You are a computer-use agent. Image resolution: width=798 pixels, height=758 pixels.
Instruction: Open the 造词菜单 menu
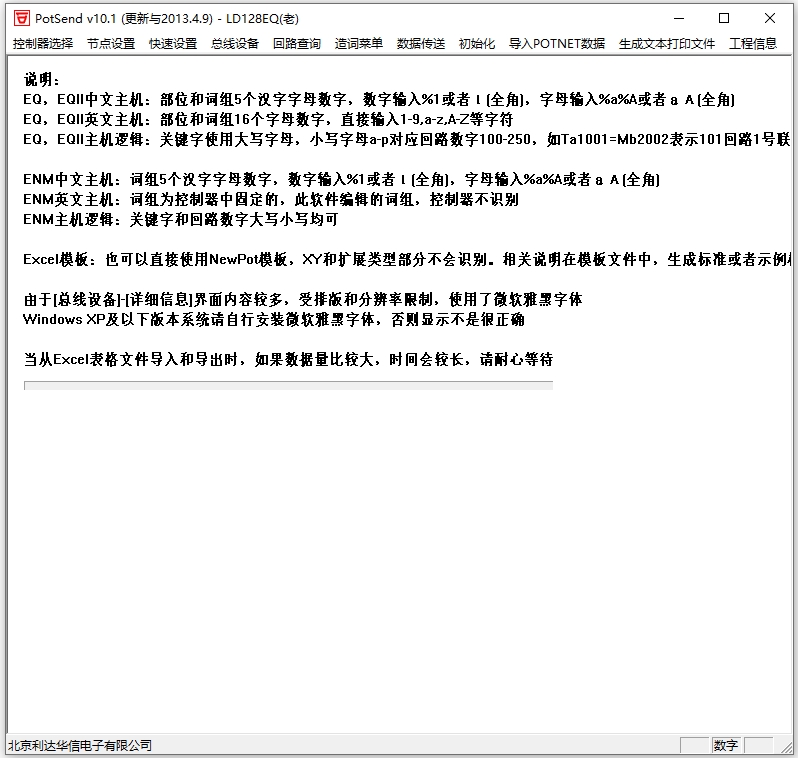[359, 44]
